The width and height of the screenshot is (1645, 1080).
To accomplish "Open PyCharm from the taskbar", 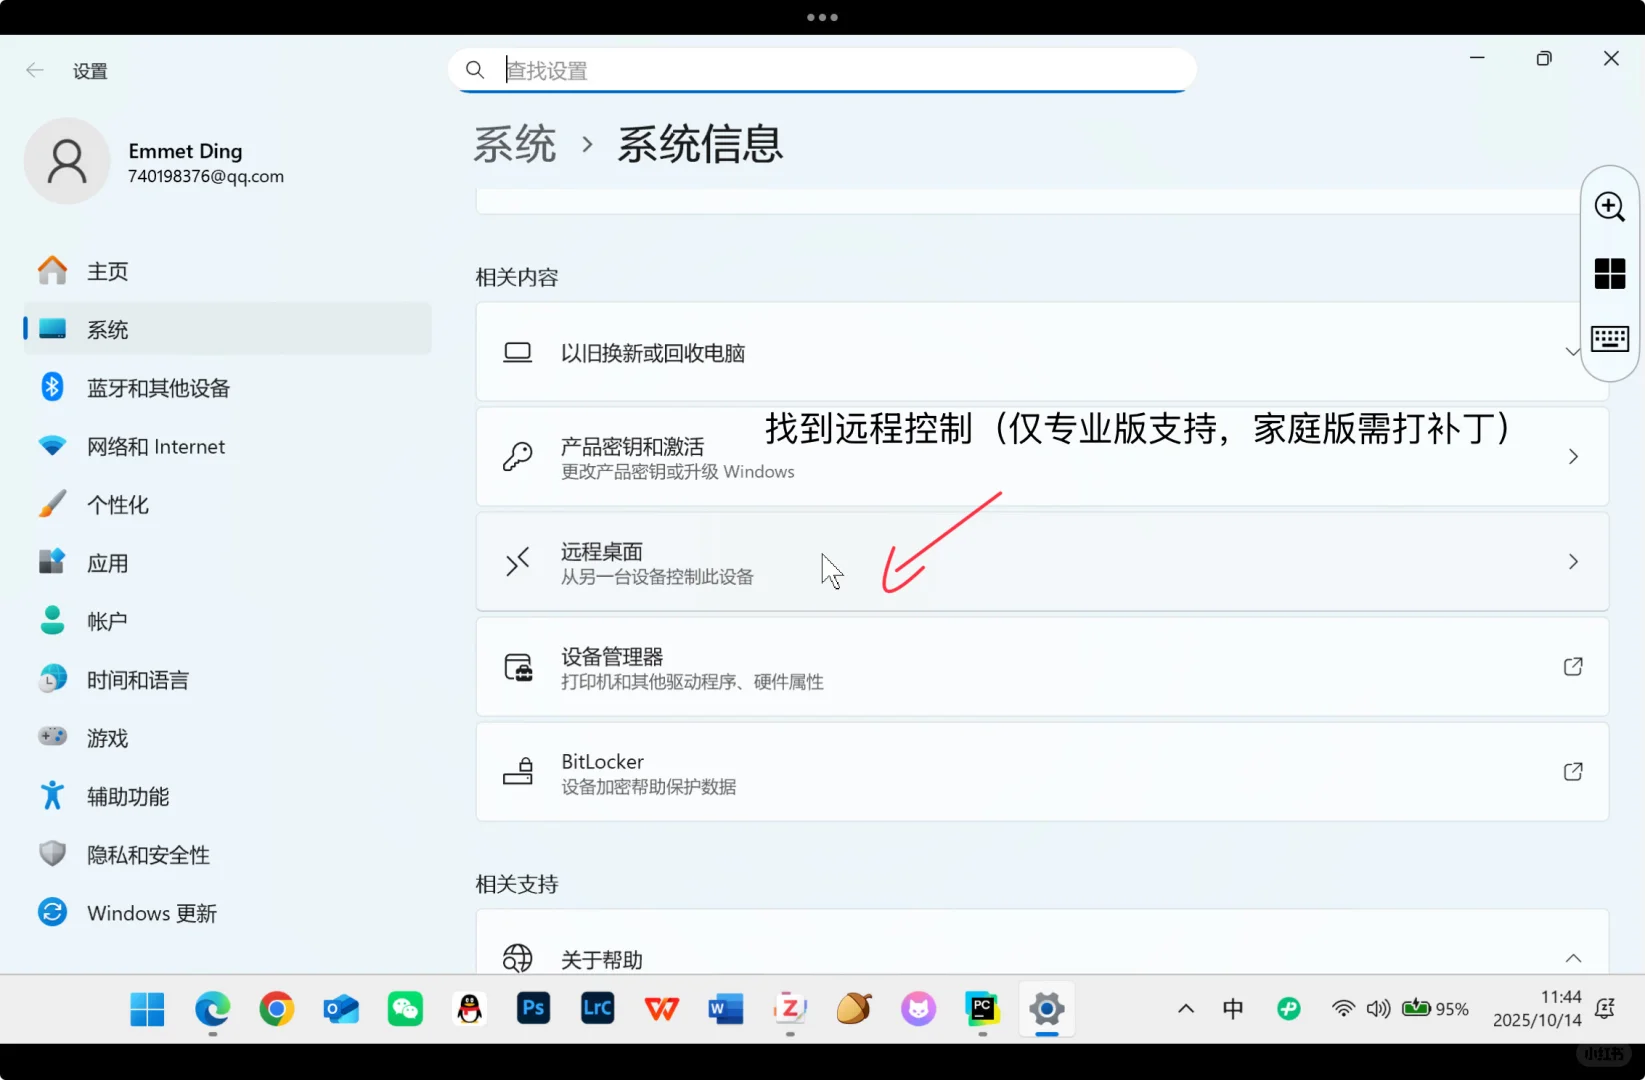I will [x=982, y=1009].
